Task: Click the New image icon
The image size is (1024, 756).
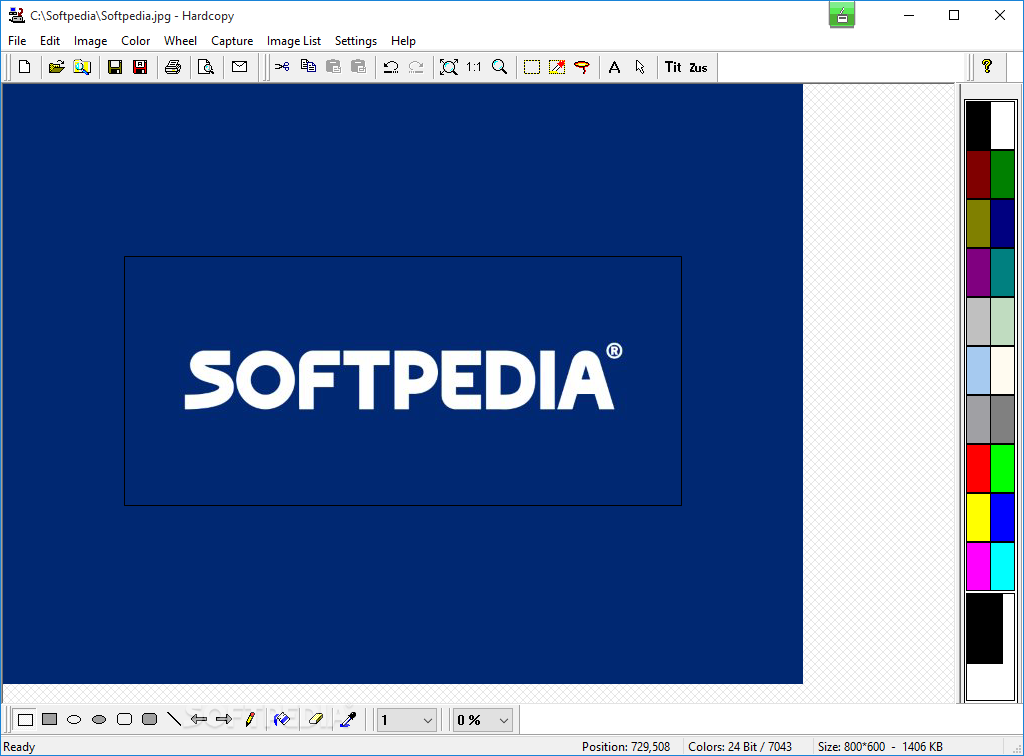Action: click(x=25, y=67)
